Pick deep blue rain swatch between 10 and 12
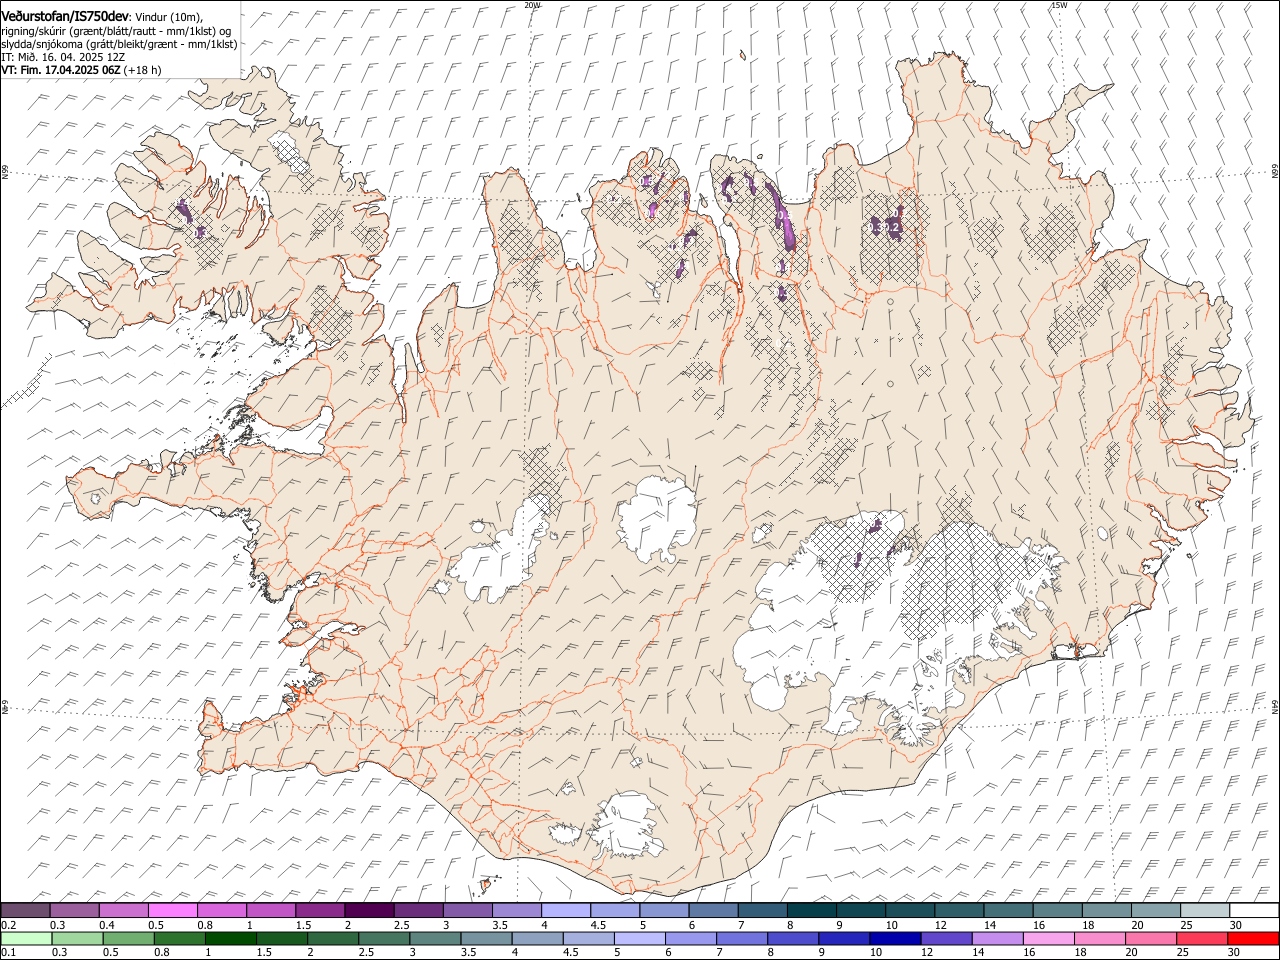Image resolution: width=1280 pixels, height=960 pixels. coord(895,938)
